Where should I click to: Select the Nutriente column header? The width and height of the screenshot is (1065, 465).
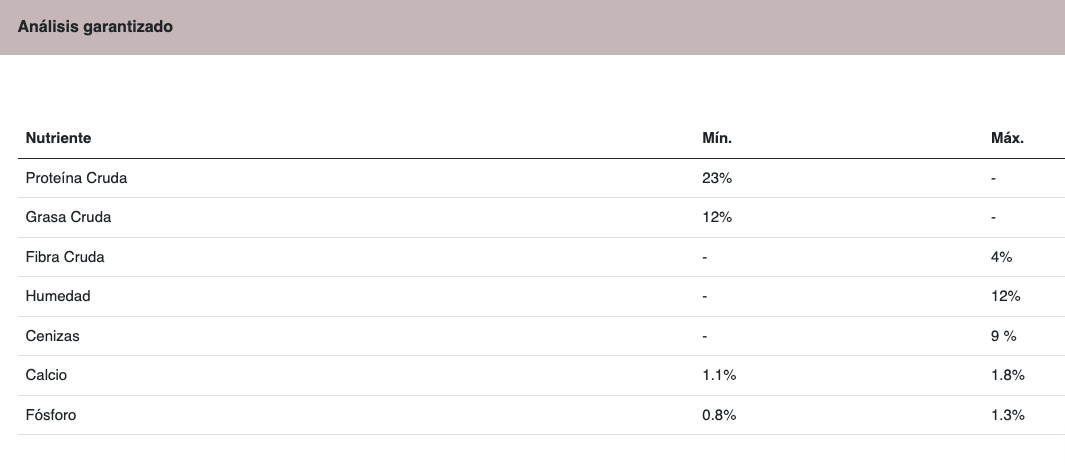[x=58, y=138]
